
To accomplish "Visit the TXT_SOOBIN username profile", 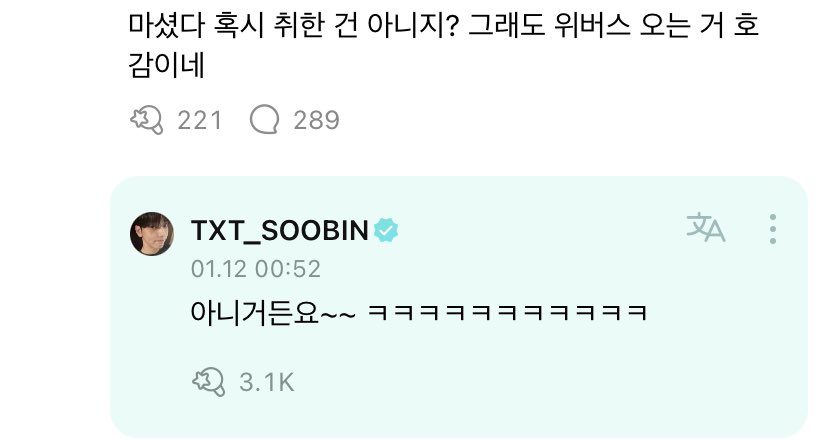I will point(280,231).
